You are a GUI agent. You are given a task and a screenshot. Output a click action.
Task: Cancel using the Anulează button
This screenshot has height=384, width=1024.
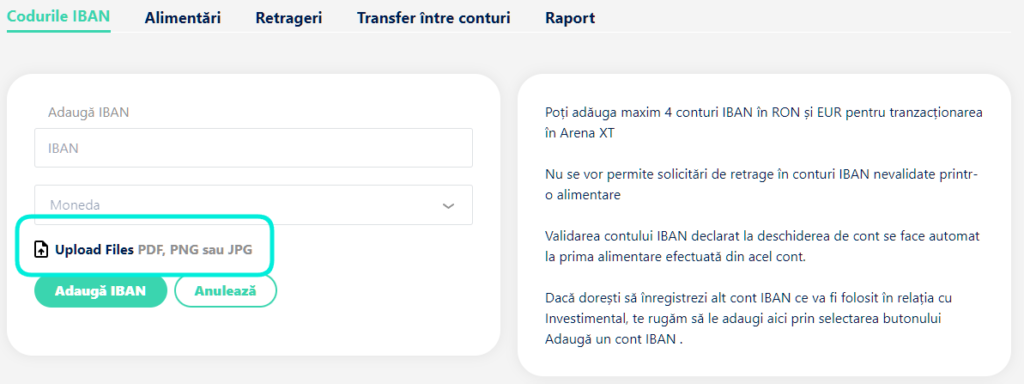(x=226, y=291)
